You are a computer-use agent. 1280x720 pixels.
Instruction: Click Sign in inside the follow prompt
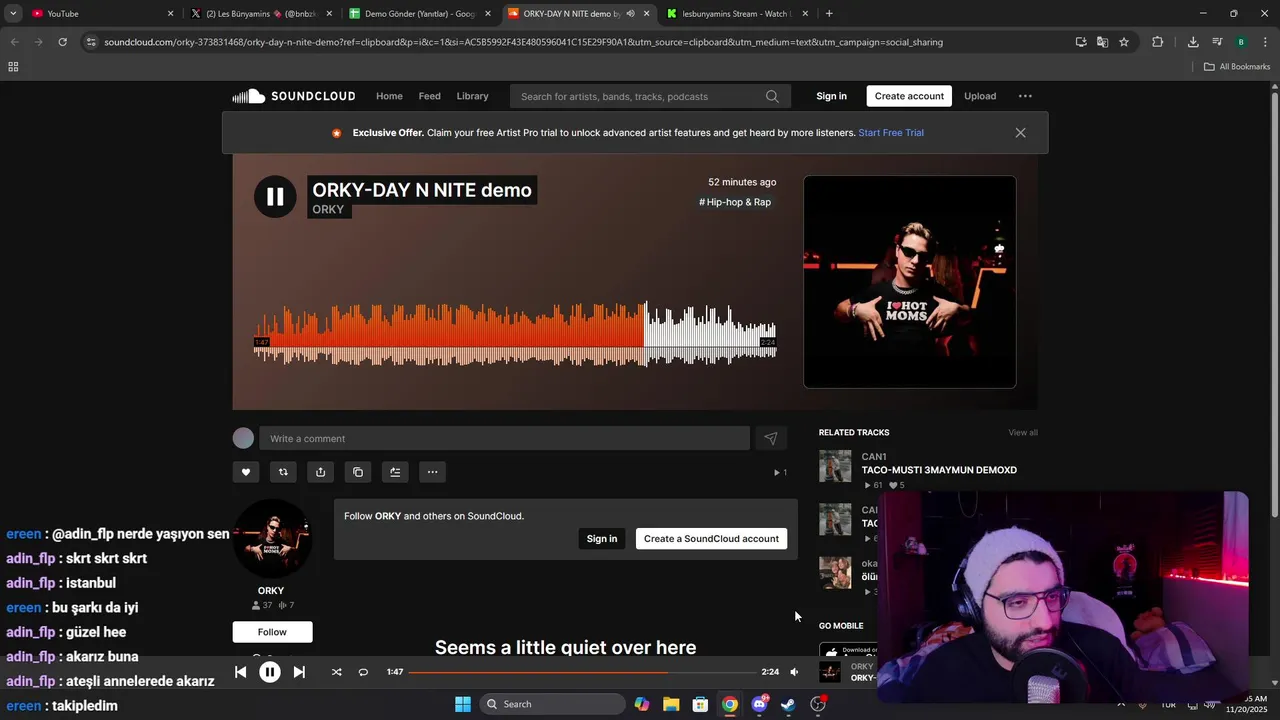point(602,538)
